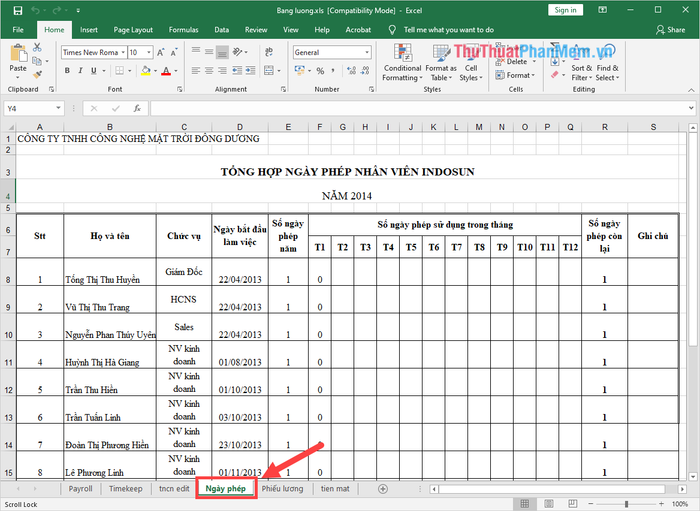Click the Increase Indent icon
This screenshot has width=700, height=511.
[250, 71]
